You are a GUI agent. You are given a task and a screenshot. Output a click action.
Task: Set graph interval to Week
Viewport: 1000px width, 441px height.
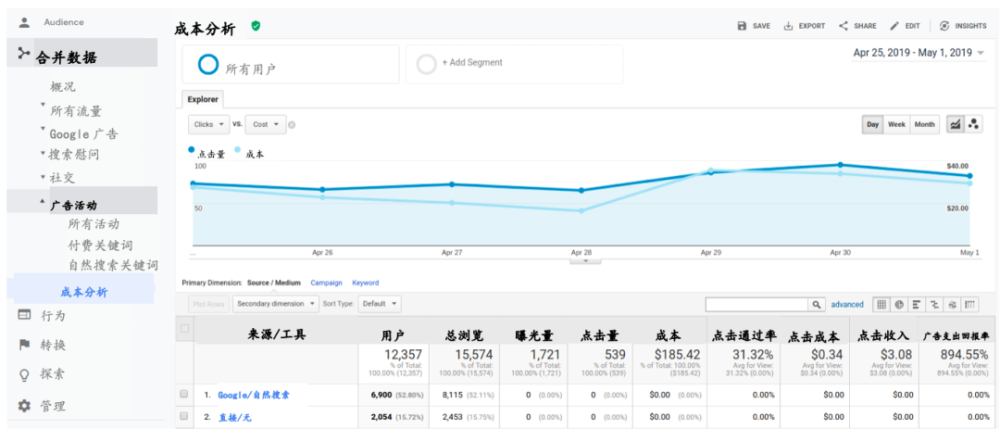[897, 124]
